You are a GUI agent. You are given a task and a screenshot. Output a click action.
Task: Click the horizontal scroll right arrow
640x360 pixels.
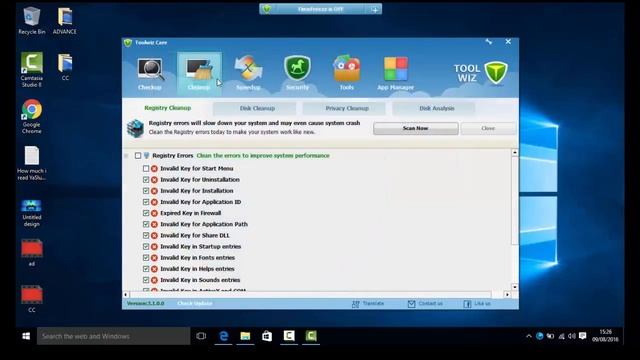[507, 294]
